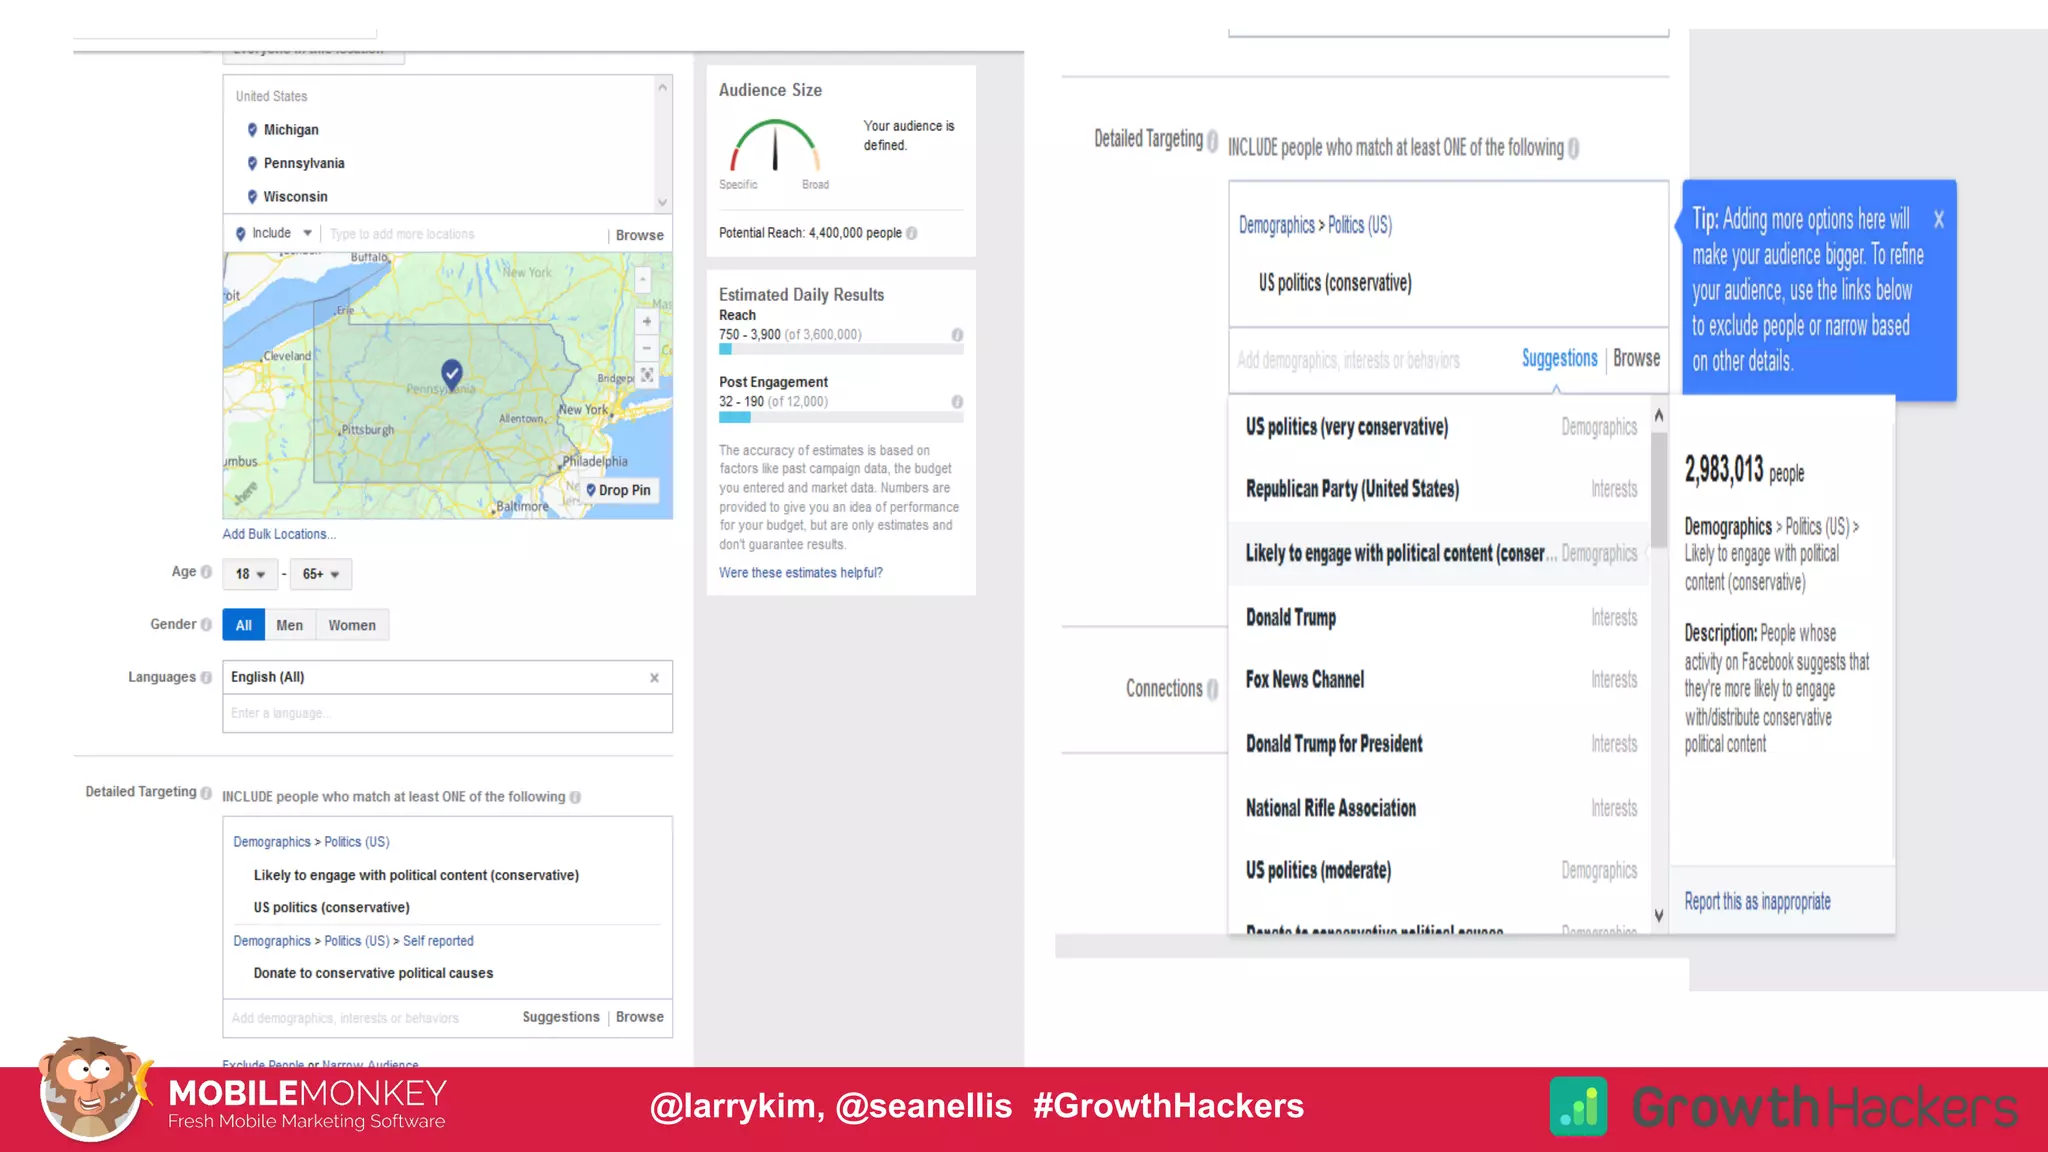The height and width of the screenshot is (1152, 2048).
Task: Click the Age info icon
Action: [x=206, y=572]
